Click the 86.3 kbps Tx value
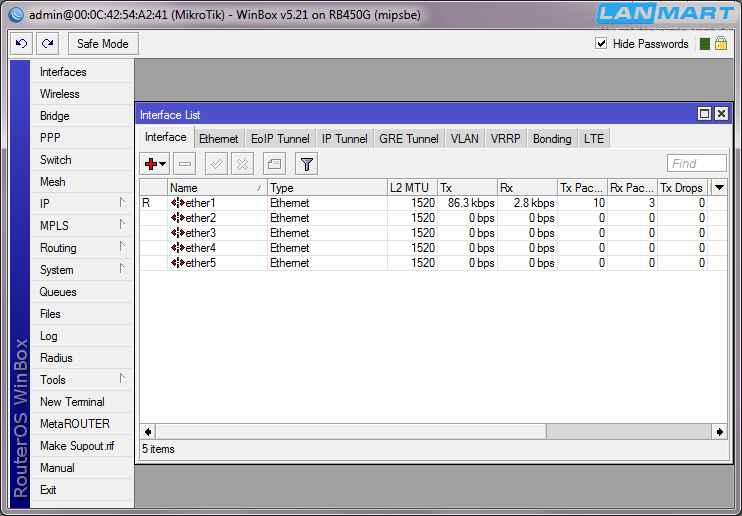Image resolution: width=742 pixels, height=516 pixels. pyautogui.click(x=471, y=203)
